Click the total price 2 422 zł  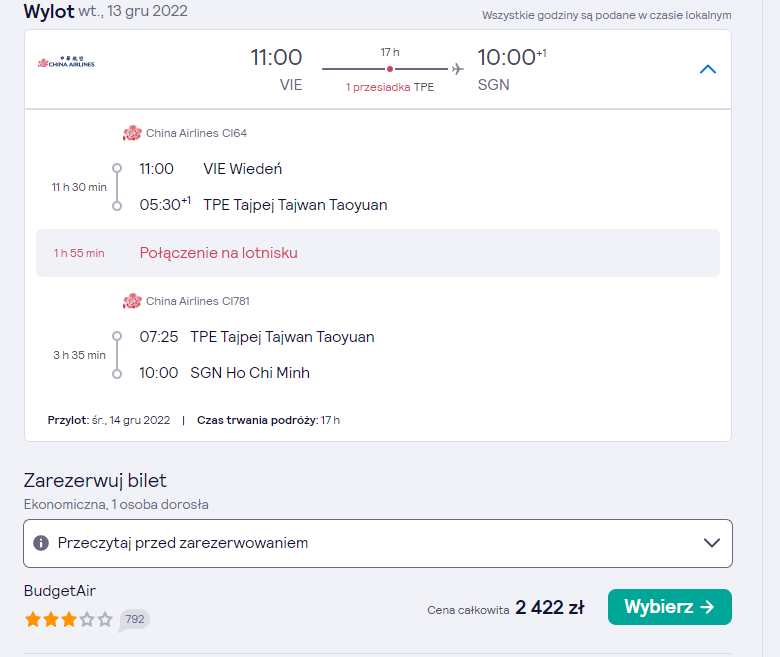550,607
